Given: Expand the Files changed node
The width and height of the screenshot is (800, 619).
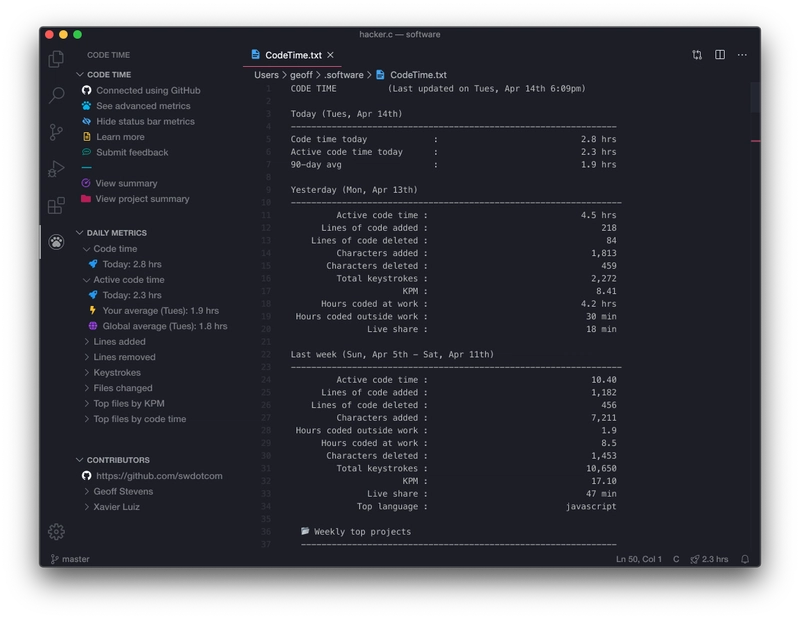Looking at the screenshot, I should [x=87, y=388].
